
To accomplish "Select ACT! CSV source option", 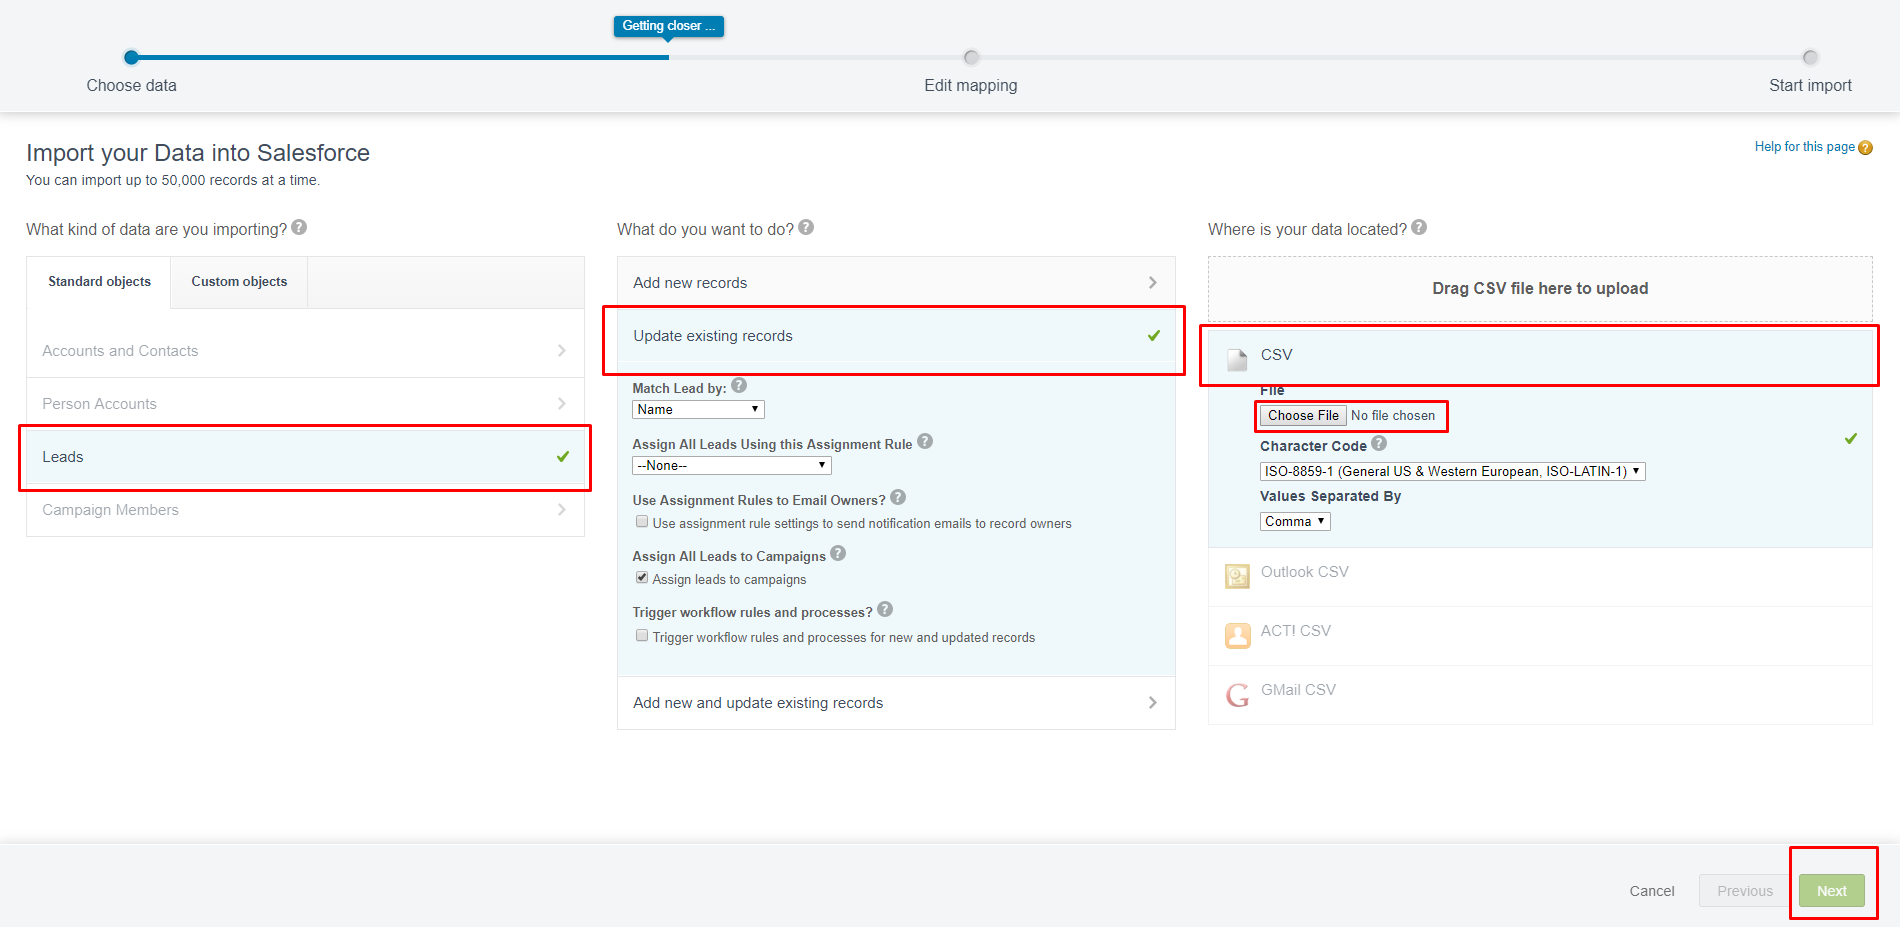I will [x=1540, y=636].
